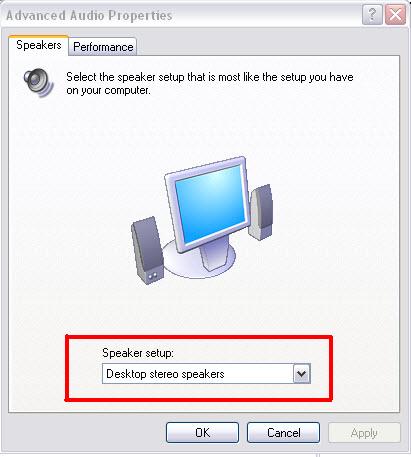
Task: Switch to the Performance tab
Action: 103,47
